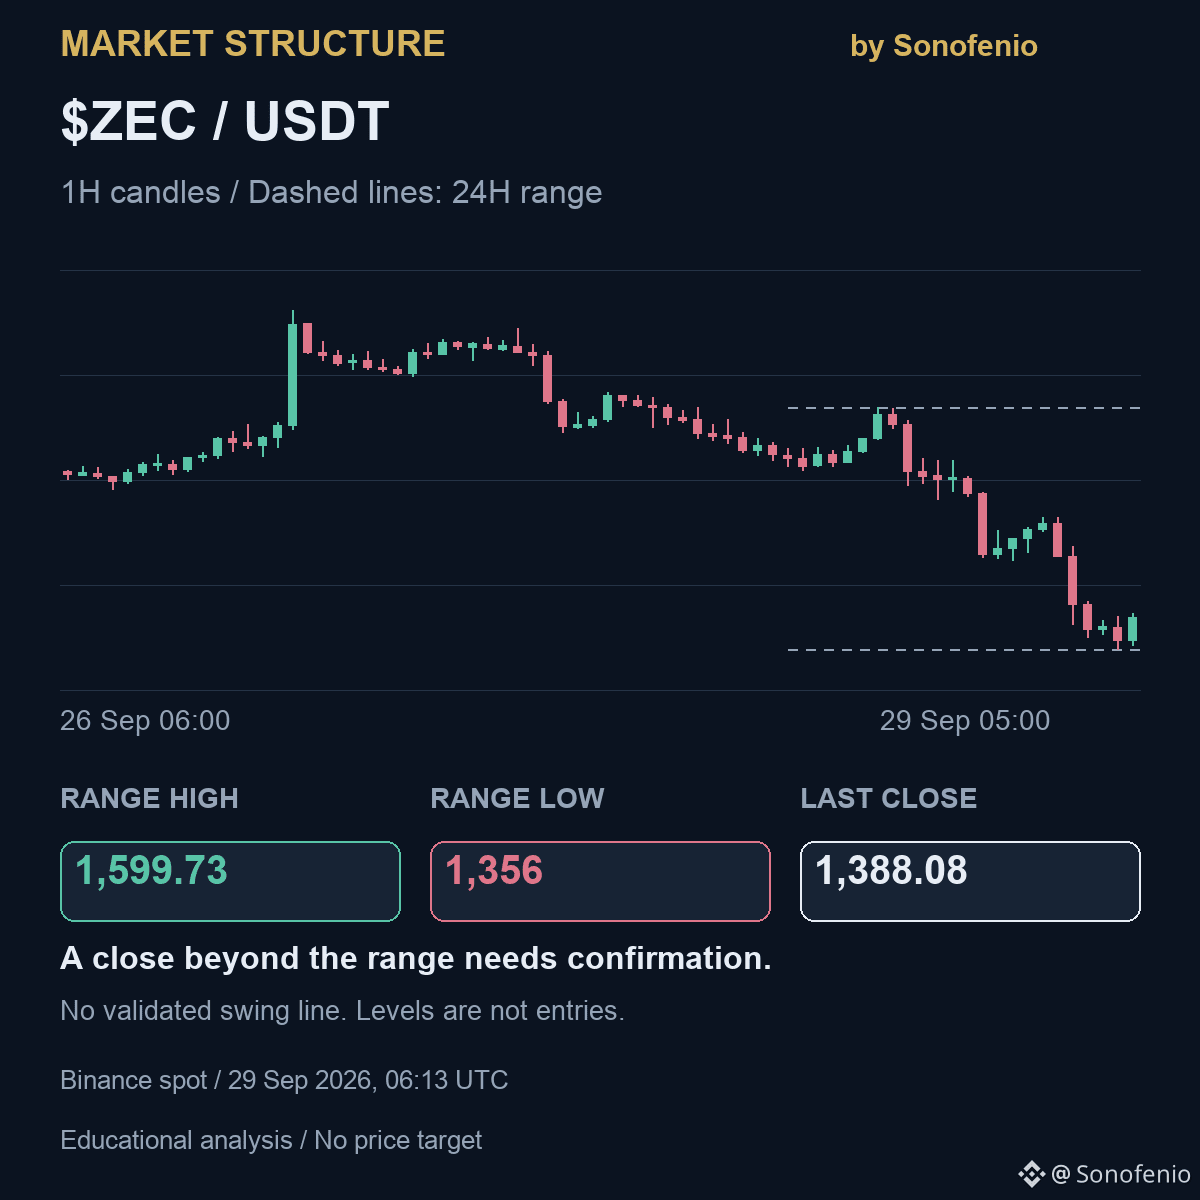Click the Range High value box 1,599.73
This screenshot has height=1200, width=1200.
pos(230,881)
